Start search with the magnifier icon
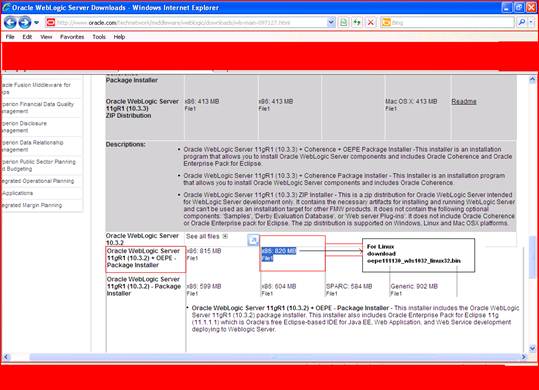 [x=521, y=23]
